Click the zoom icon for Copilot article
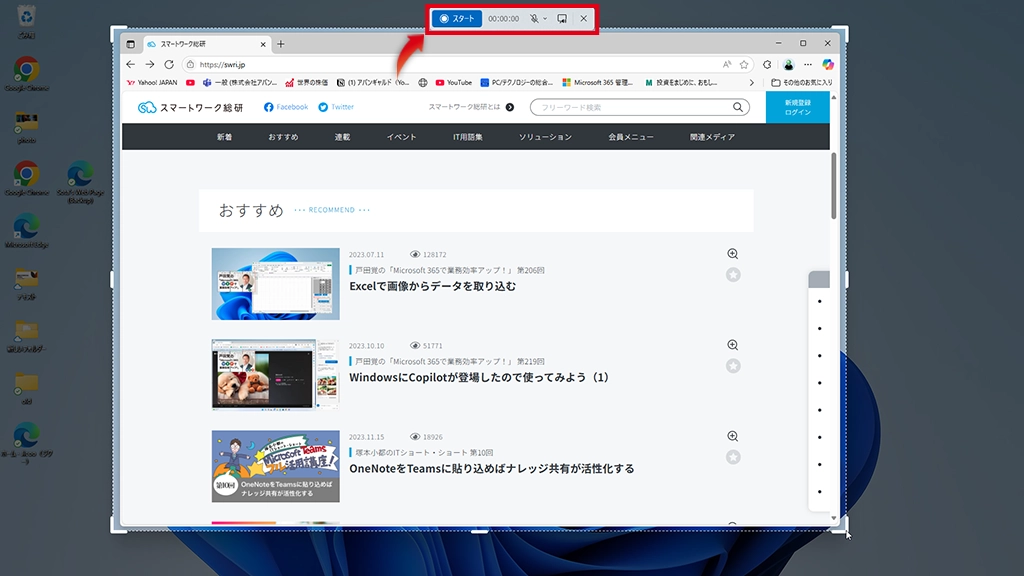The height and width of the screenshot is (576, 1024). click(x=733, y=345)
